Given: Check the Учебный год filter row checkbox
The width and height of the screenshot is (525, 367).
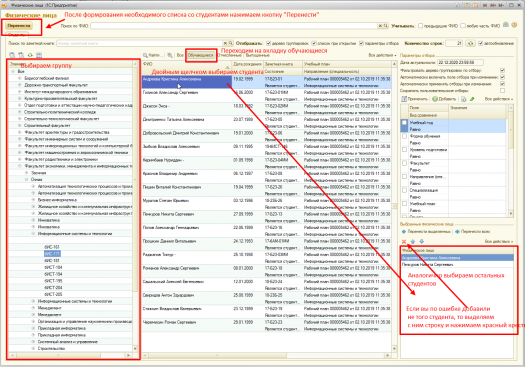Looking at the screenshot, I should tap(404, 123).
